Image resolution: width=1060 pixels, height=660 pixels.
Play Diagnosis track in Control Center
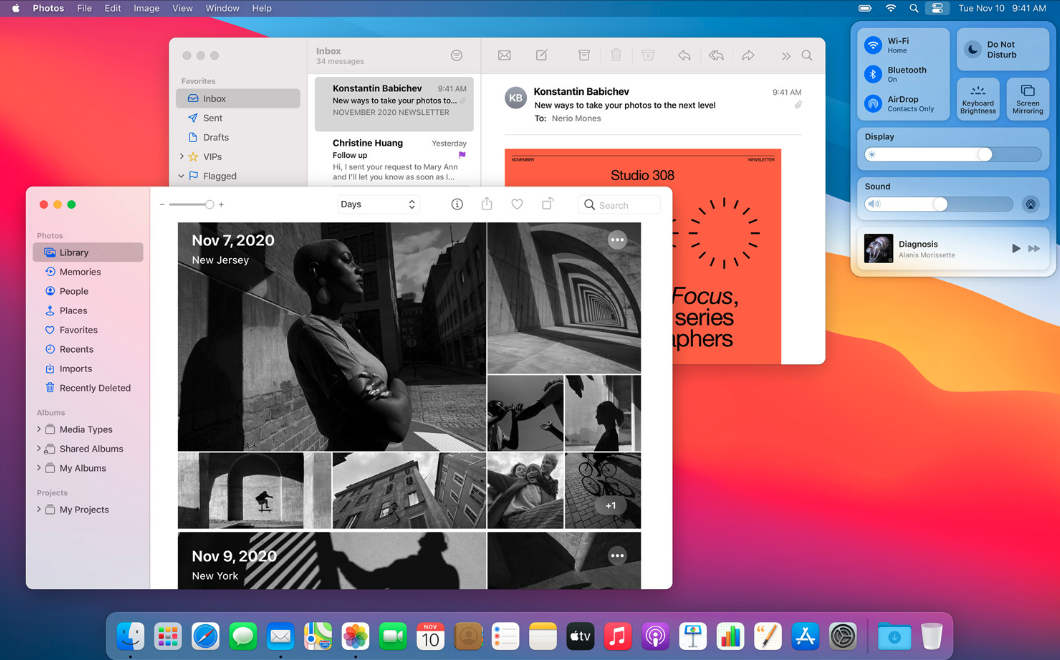[1015, 249]
